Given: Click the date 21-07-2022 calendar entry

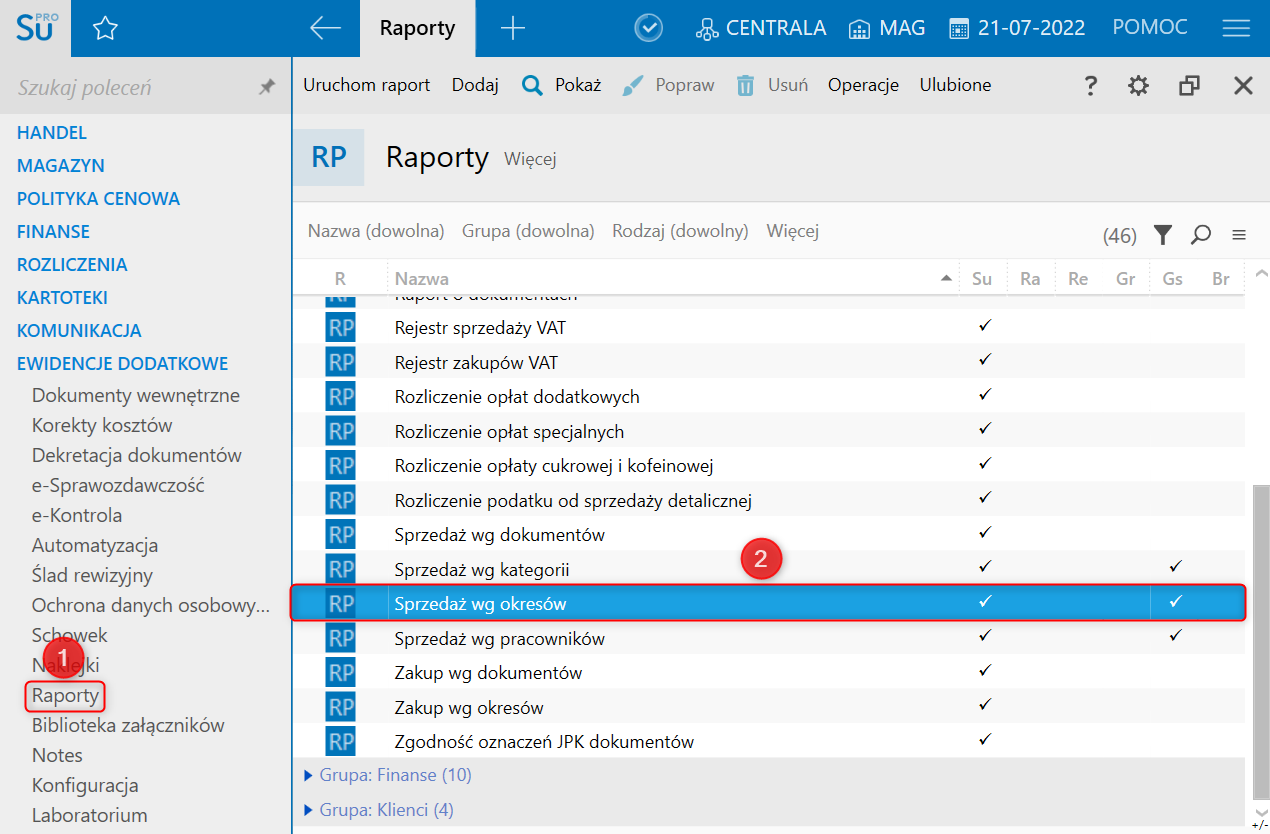Looking at the screenshot, I should tap(1017, 28).
